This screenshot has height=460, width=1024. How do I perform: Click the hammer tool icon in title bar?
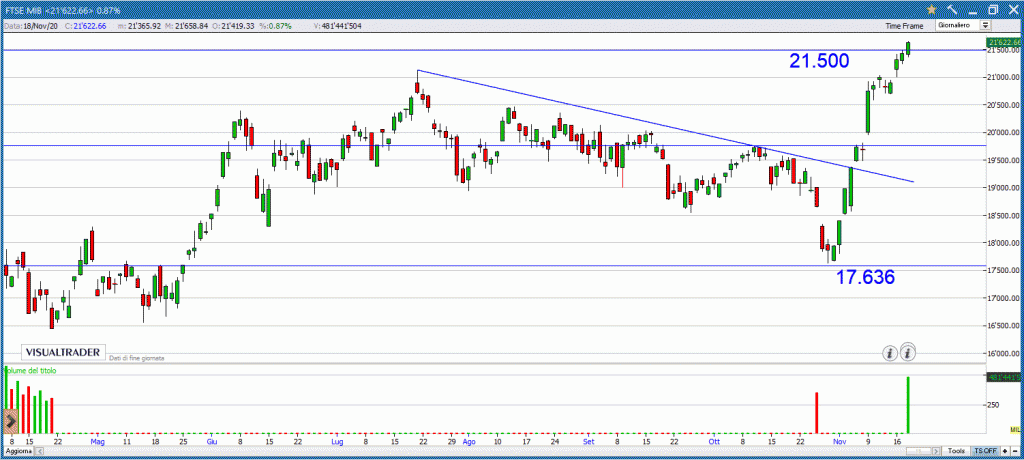[x=952, y=10]
